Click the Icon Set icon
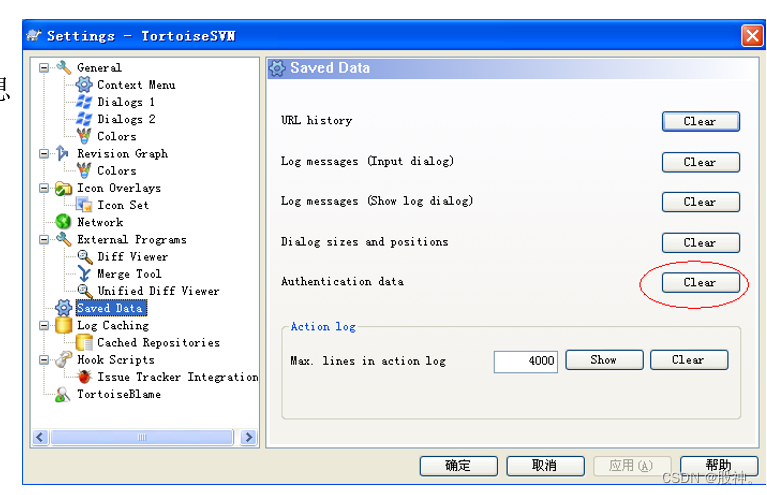Viewport: 767px width, 495px height. 84,205
